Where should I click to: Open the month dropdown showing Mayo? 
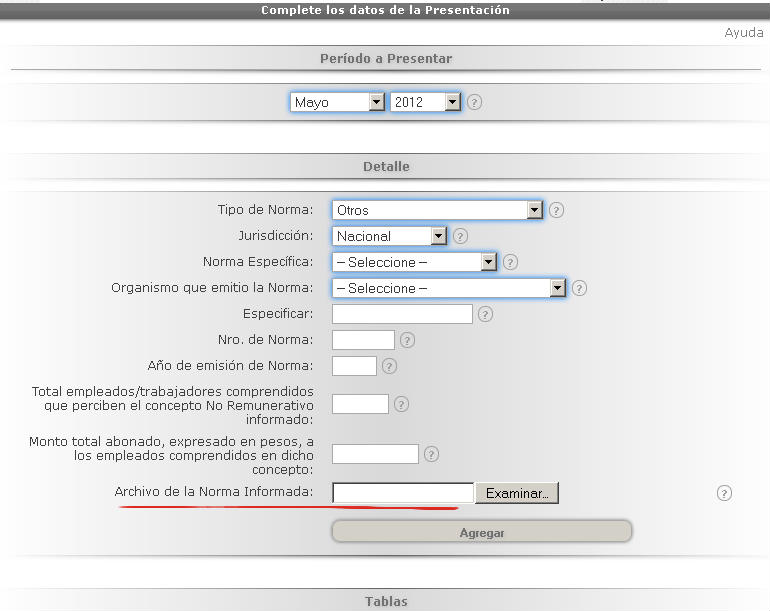[337, 102]
